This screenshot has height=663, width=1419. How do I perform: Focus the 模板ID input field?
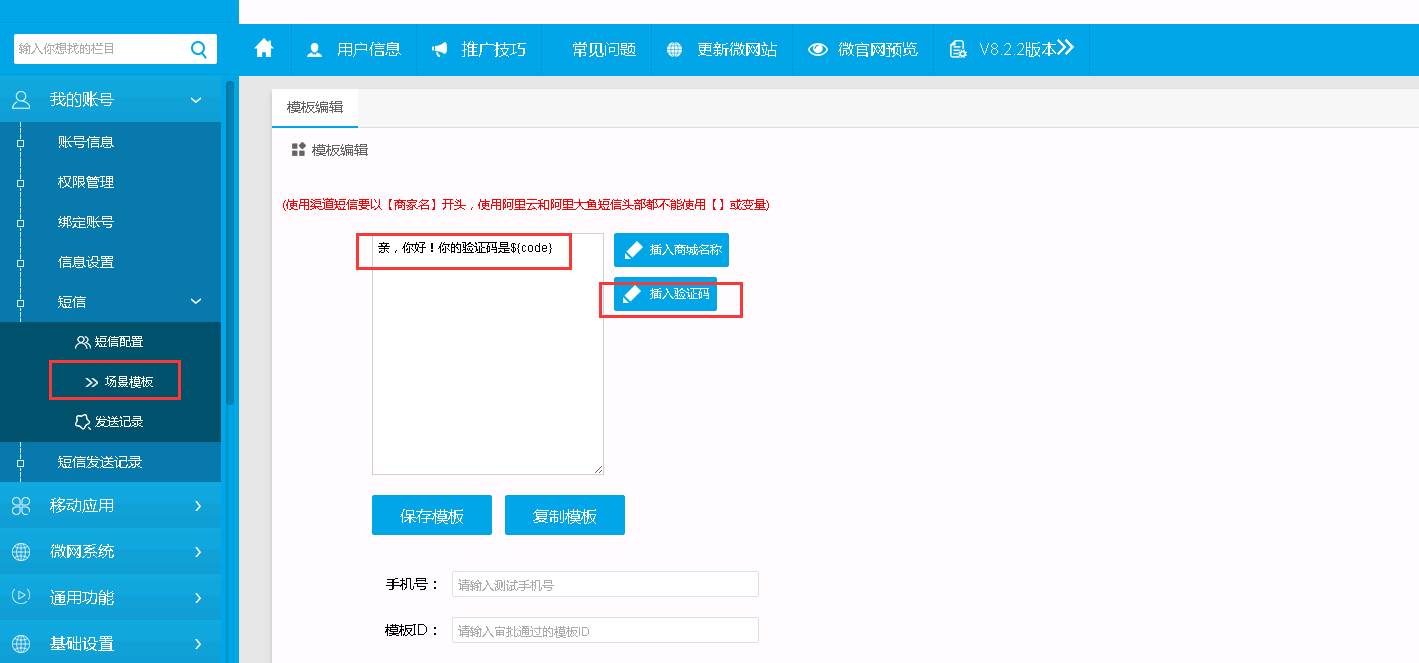(605, 630)
